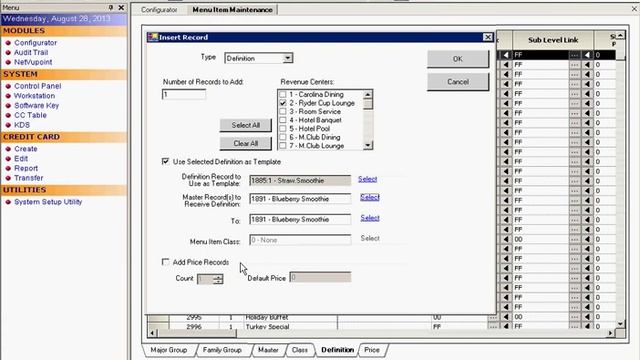Open the Type dropdown showing Definition
Viewport: 640px width, 360px height.
pyautogui.click(x=288, y=58)
